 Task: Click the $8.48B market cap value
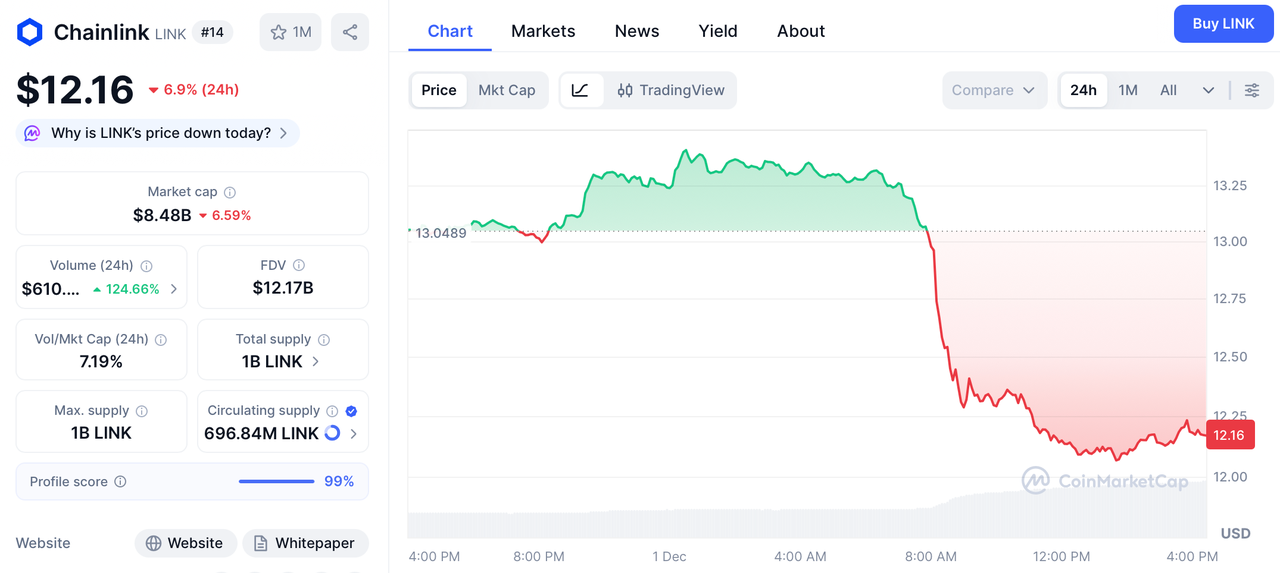[162, 215]
